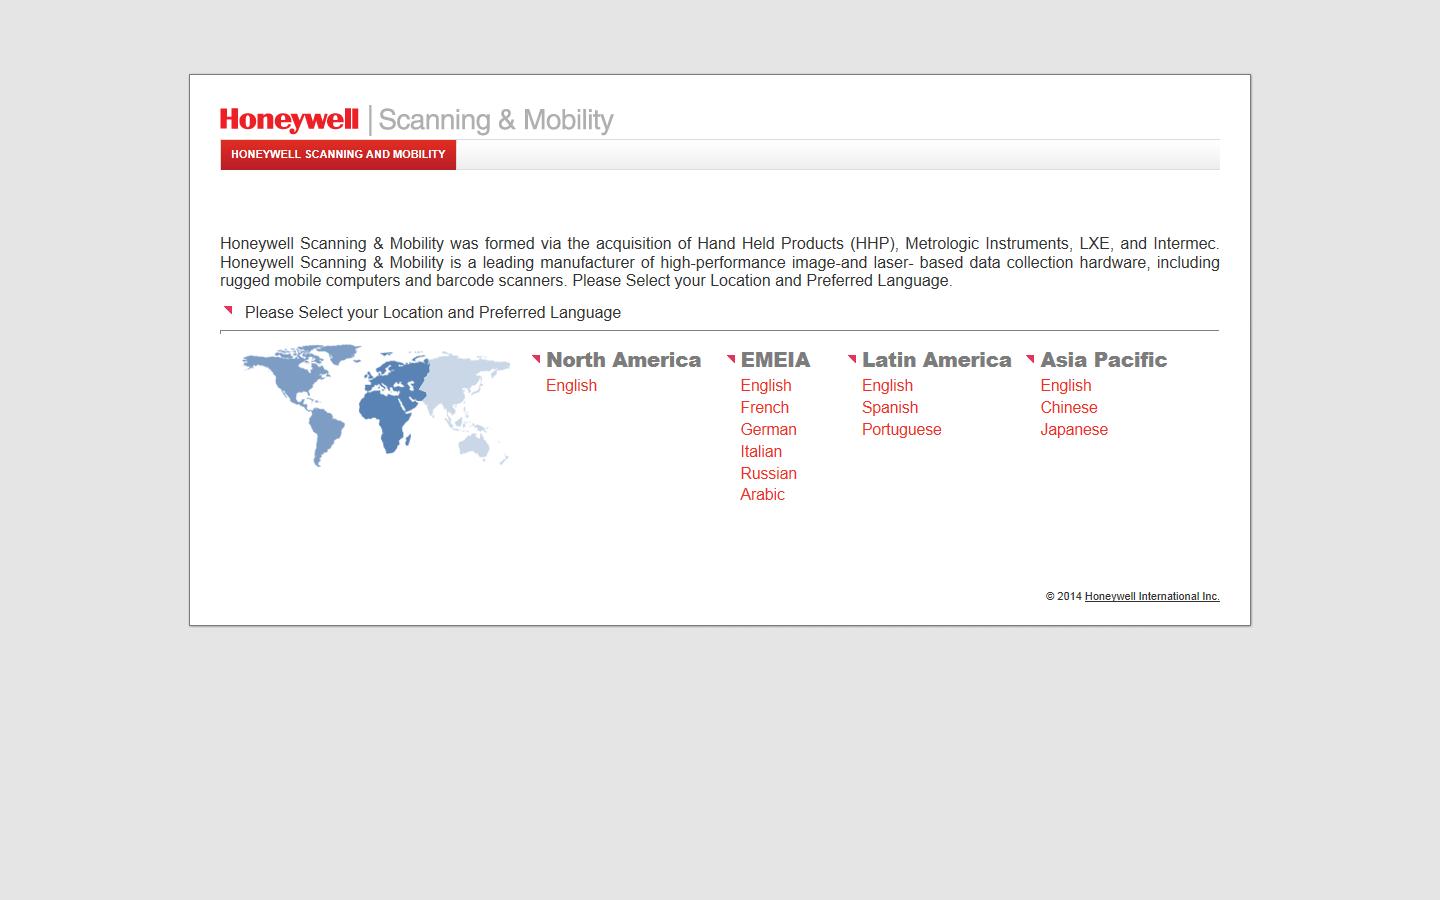Screen dimensions: 1440x900
Task: Click the Honeywell logo
Action: pyautogui.click(x=288, y=119)
